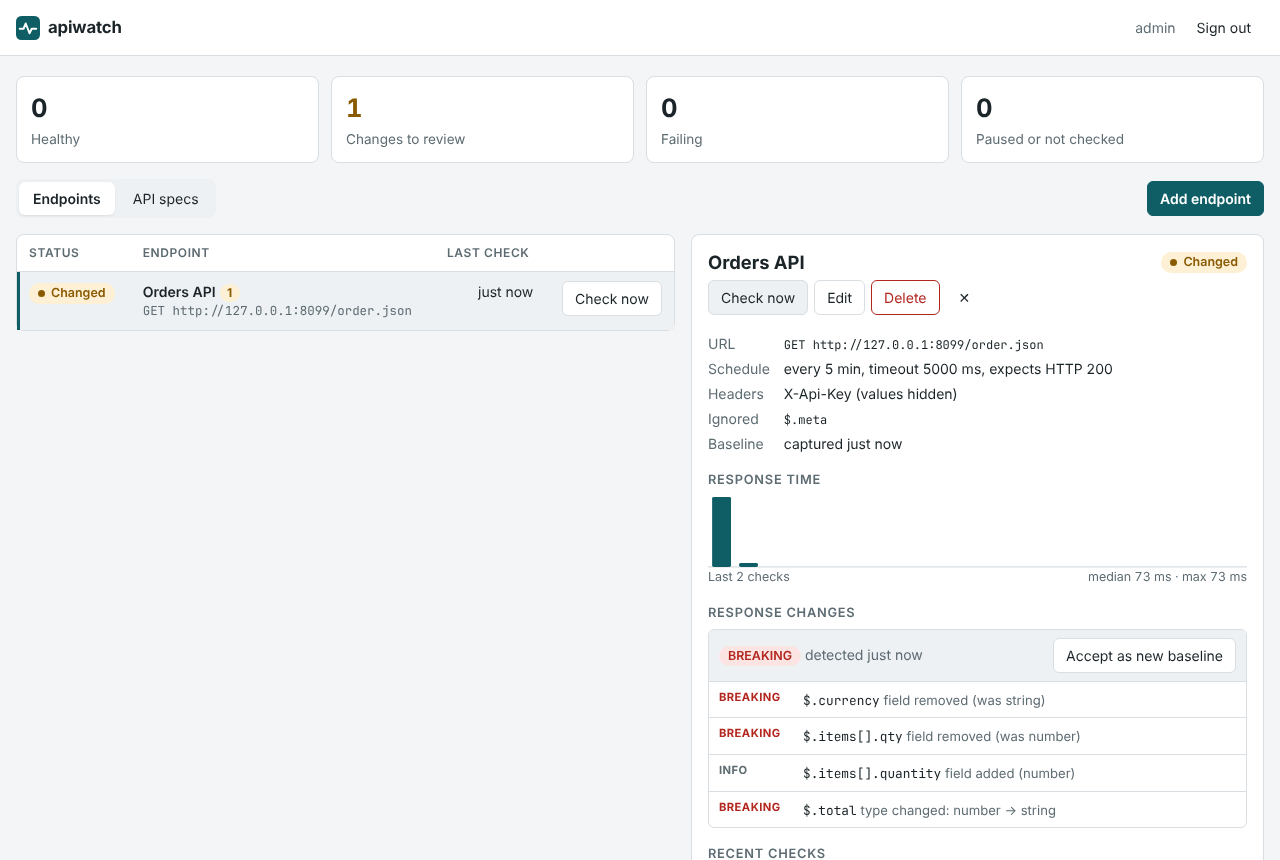The image size is (1280, 860).
Task: Click the X-Api-Key headers value
Action: click(870, 394)
